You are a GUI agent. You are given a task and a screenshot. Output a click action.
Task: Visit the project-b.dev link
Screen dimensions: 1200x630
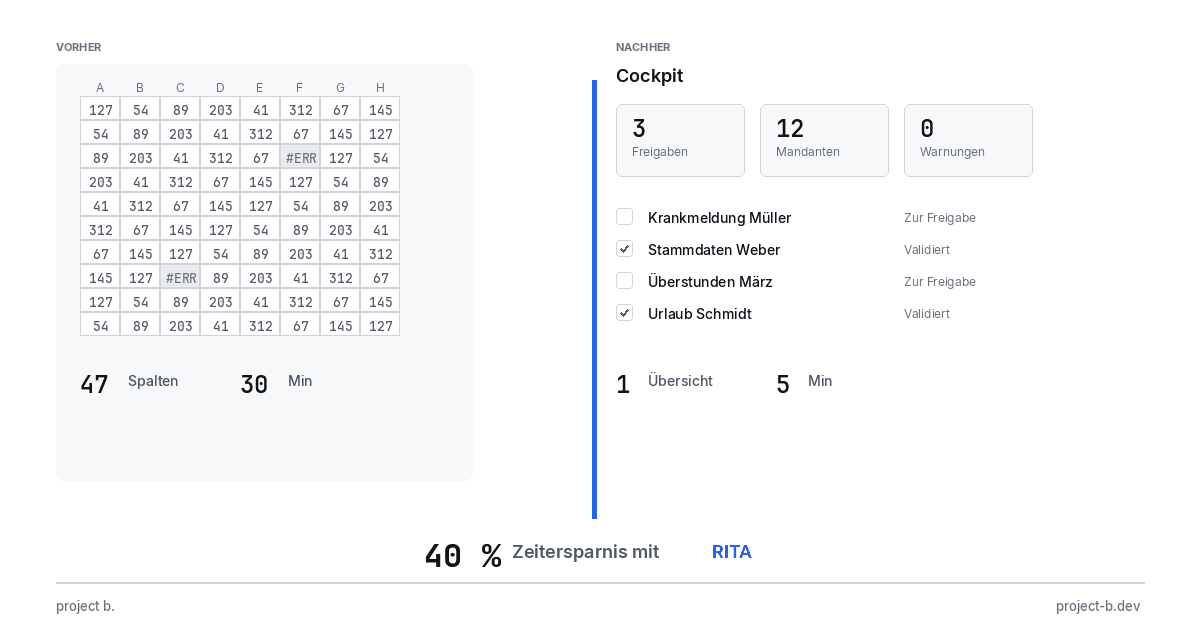1098,606
